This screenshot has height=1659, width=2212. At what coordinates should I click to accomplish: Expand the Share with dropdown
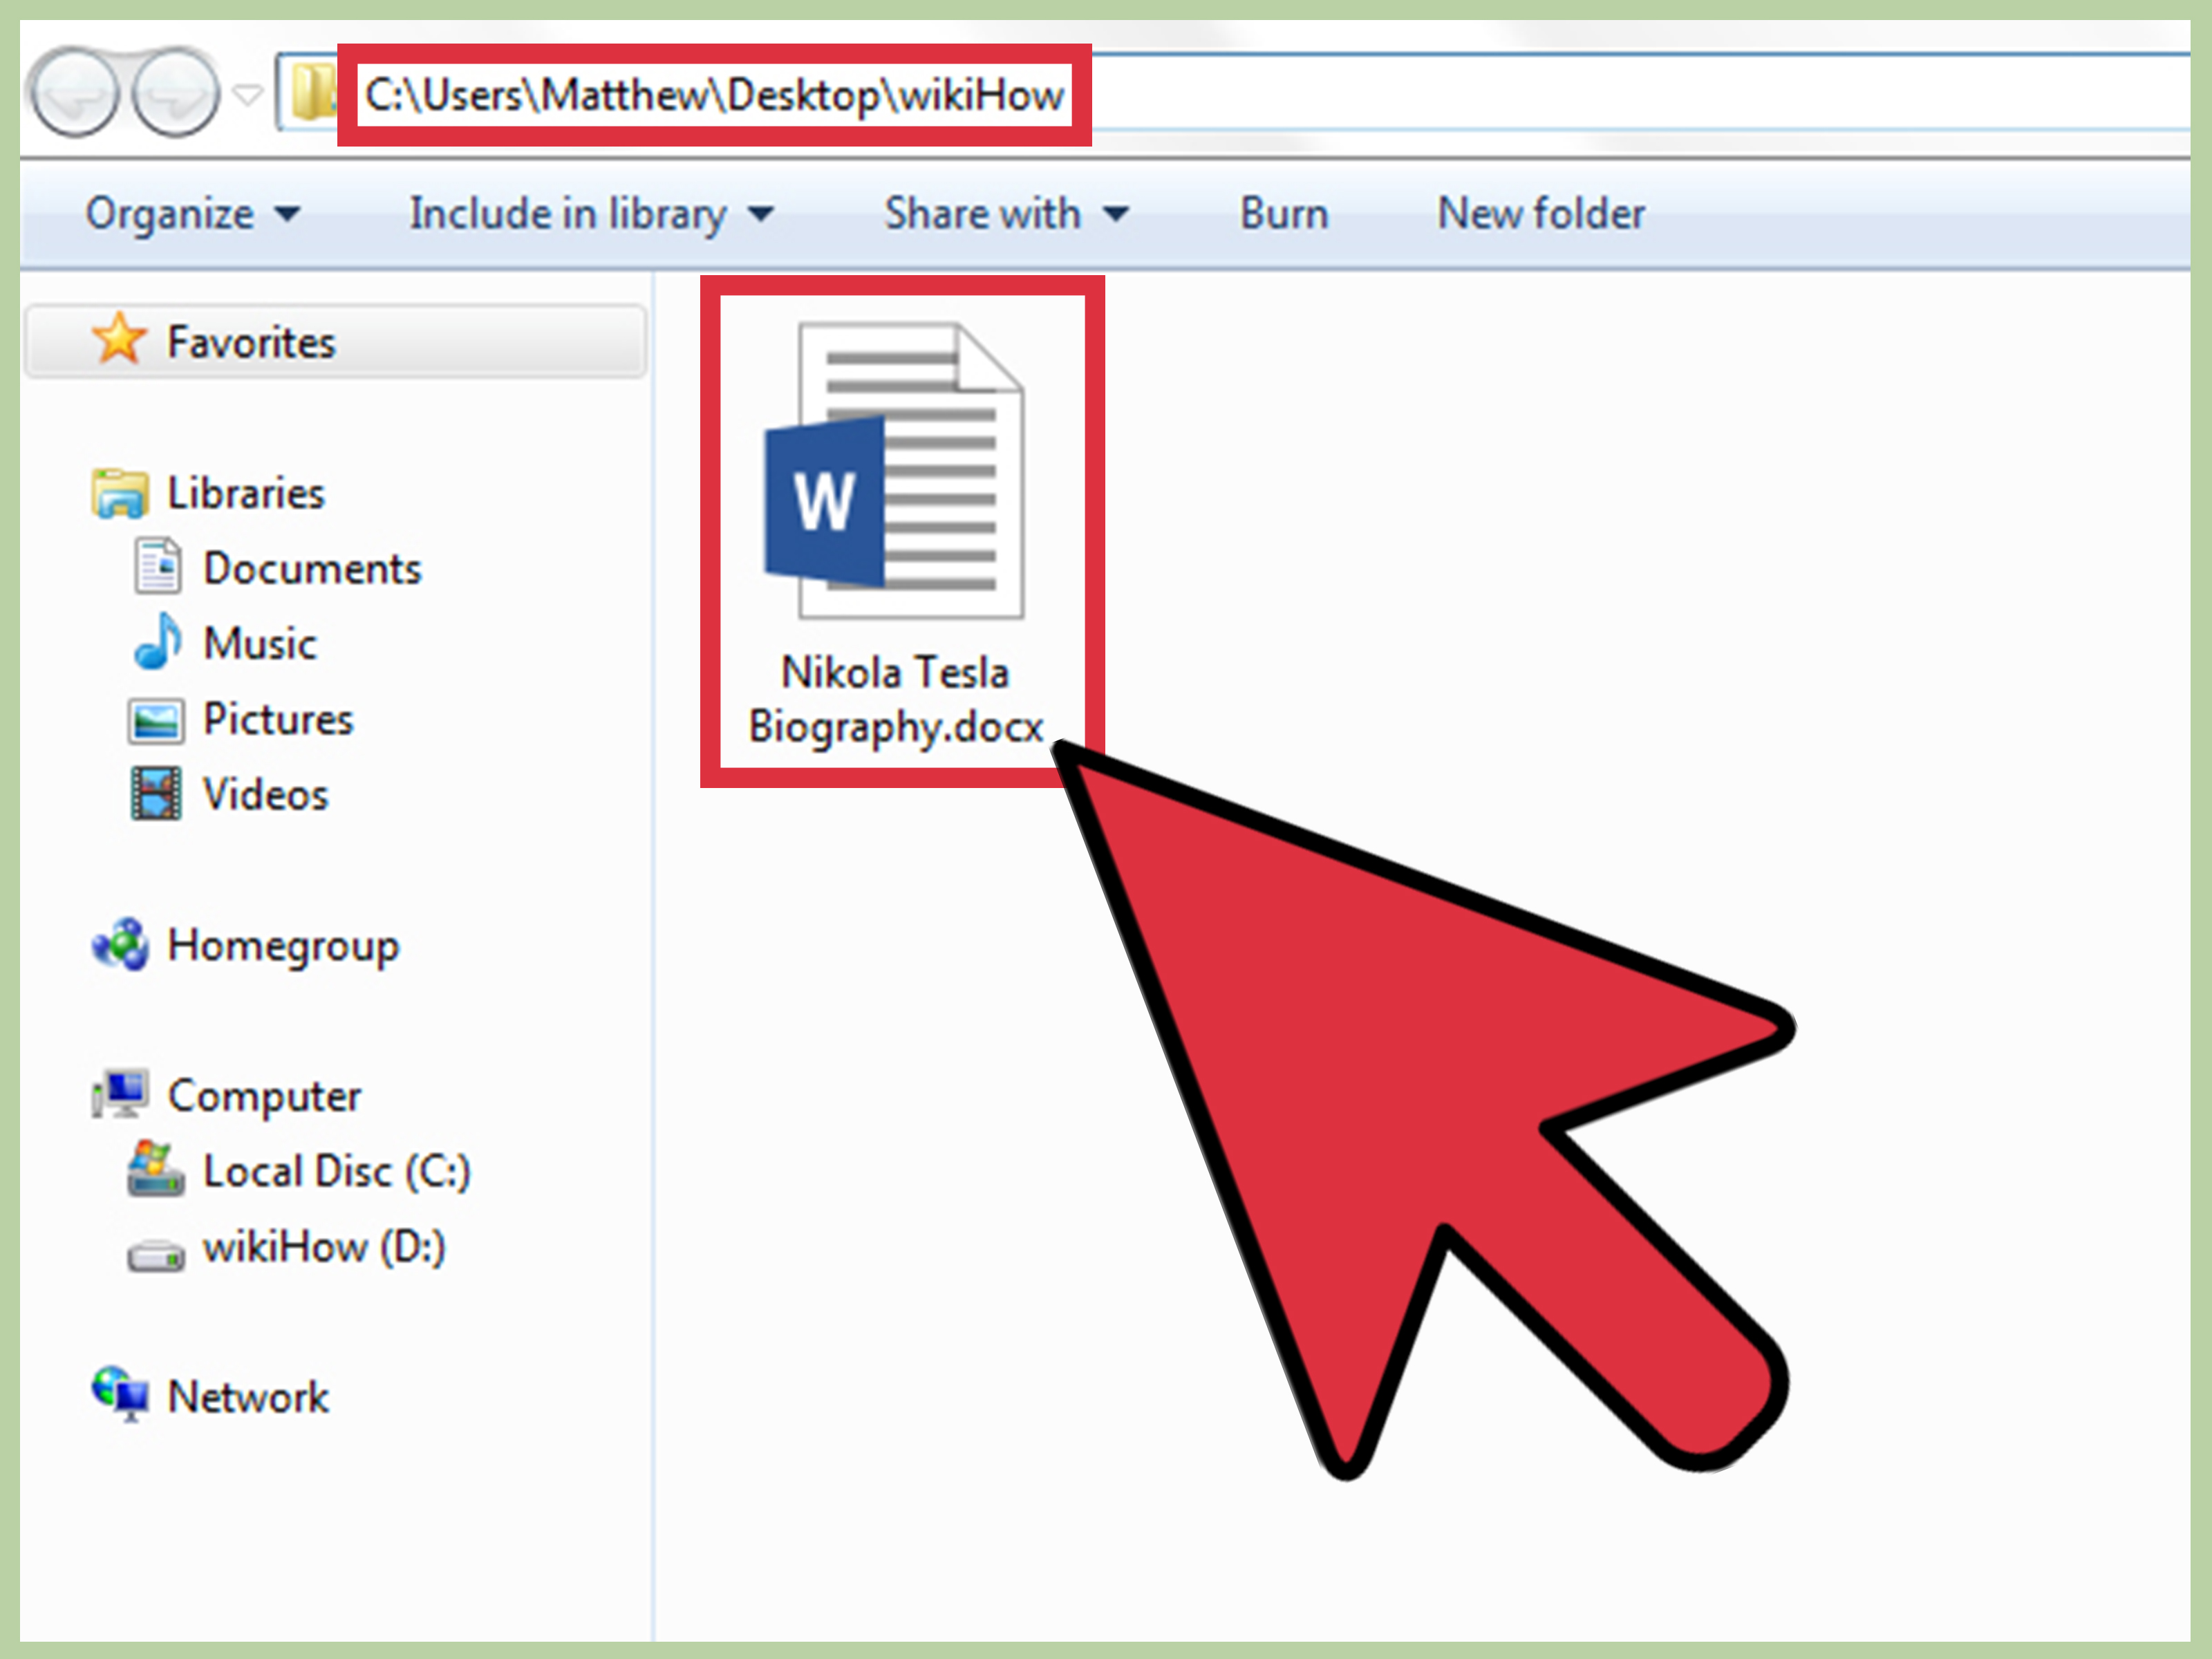[x=1005, y=213]
